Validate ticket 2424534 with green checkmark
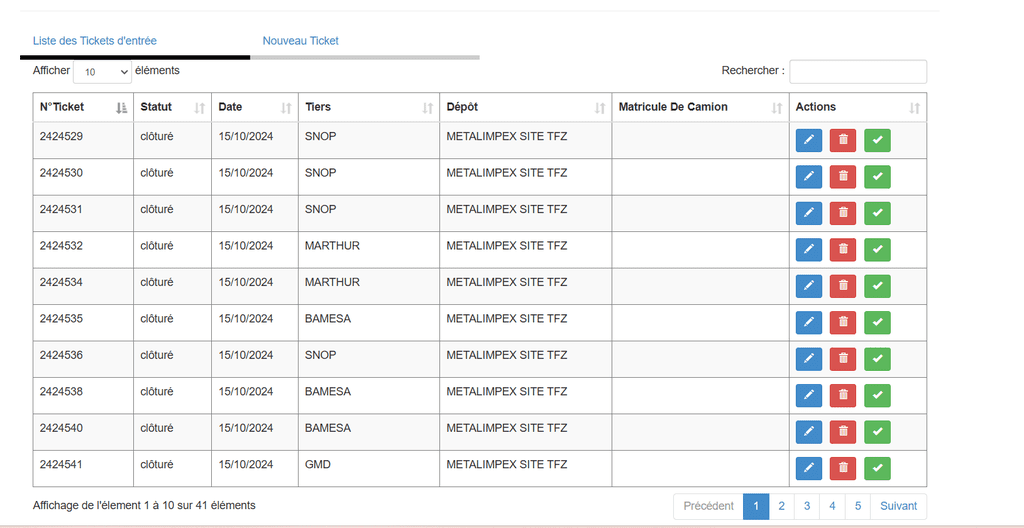 click(x=878, y=286)
